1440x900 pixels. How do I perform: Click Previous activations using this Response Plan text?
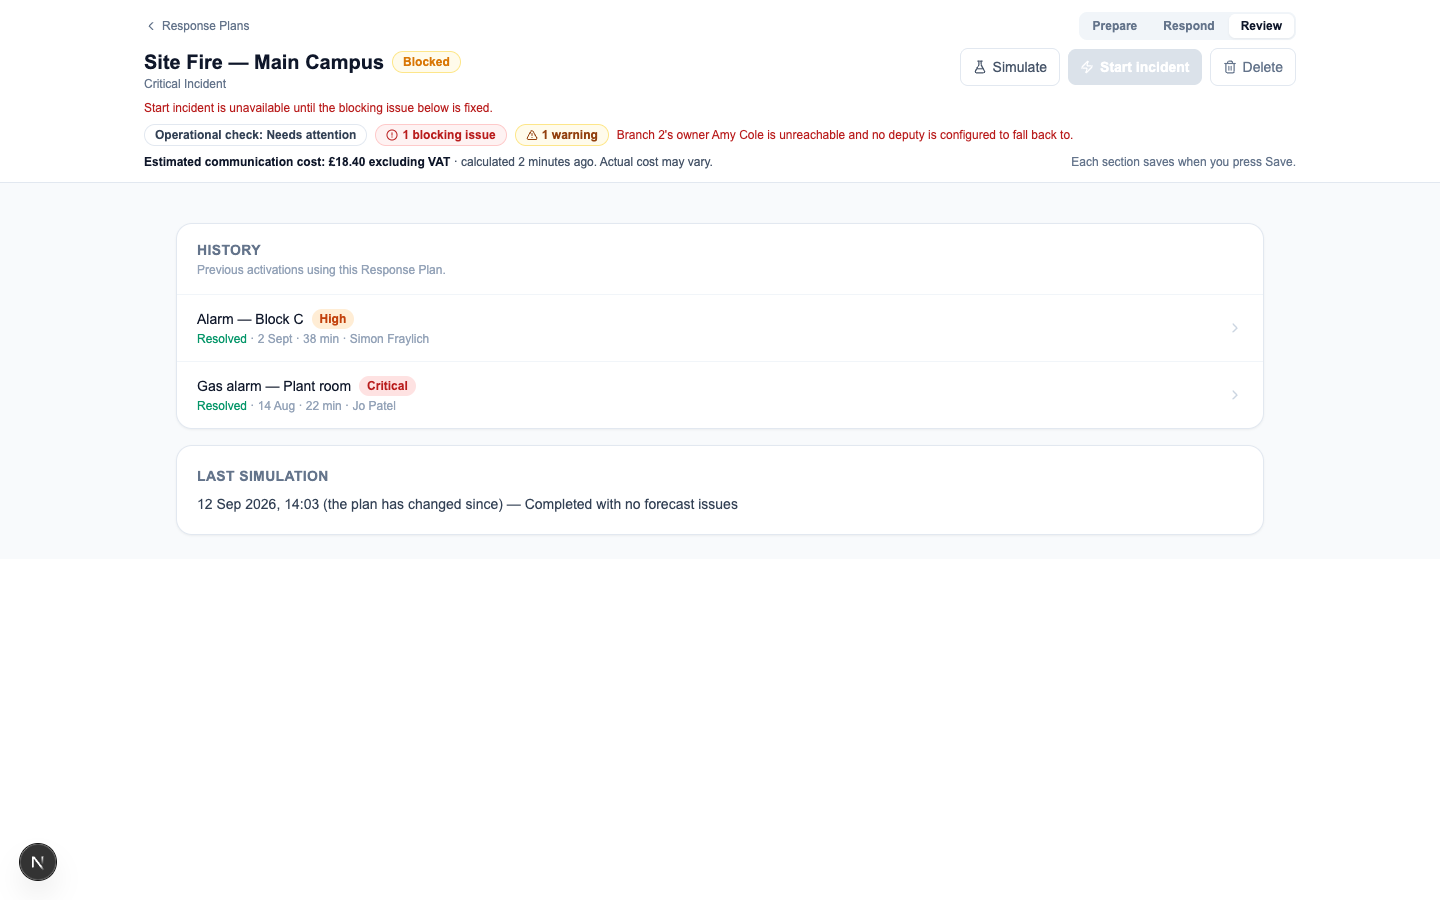tap(321, 270)
